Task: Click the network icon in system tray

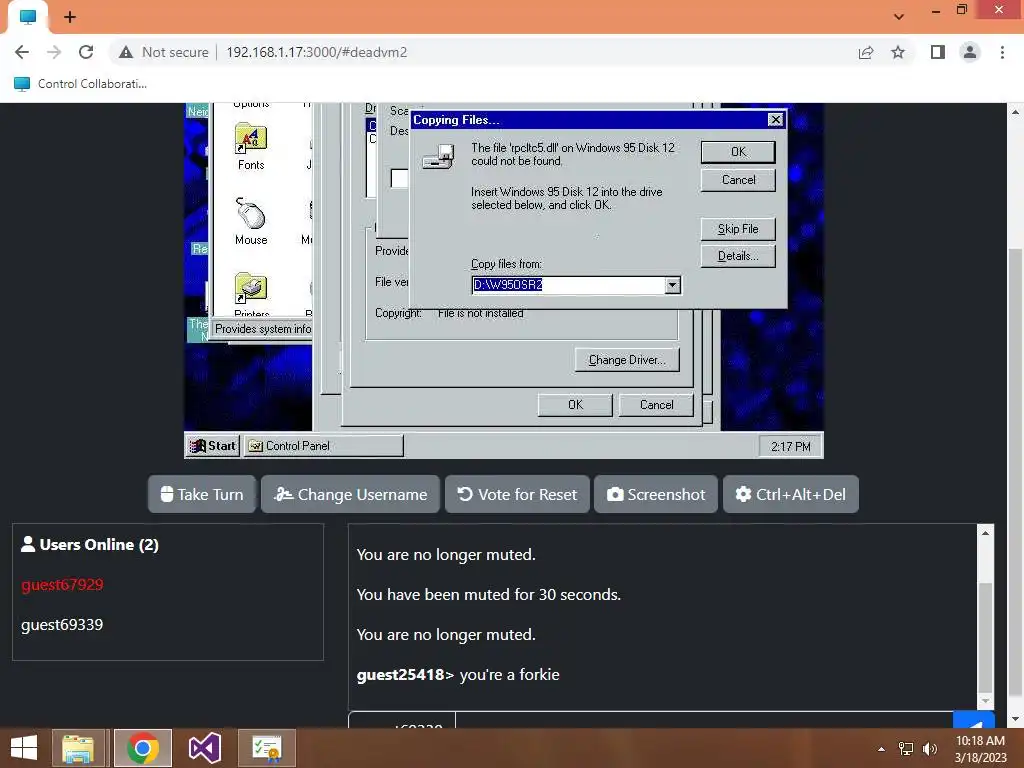Action: coord(906,749)
